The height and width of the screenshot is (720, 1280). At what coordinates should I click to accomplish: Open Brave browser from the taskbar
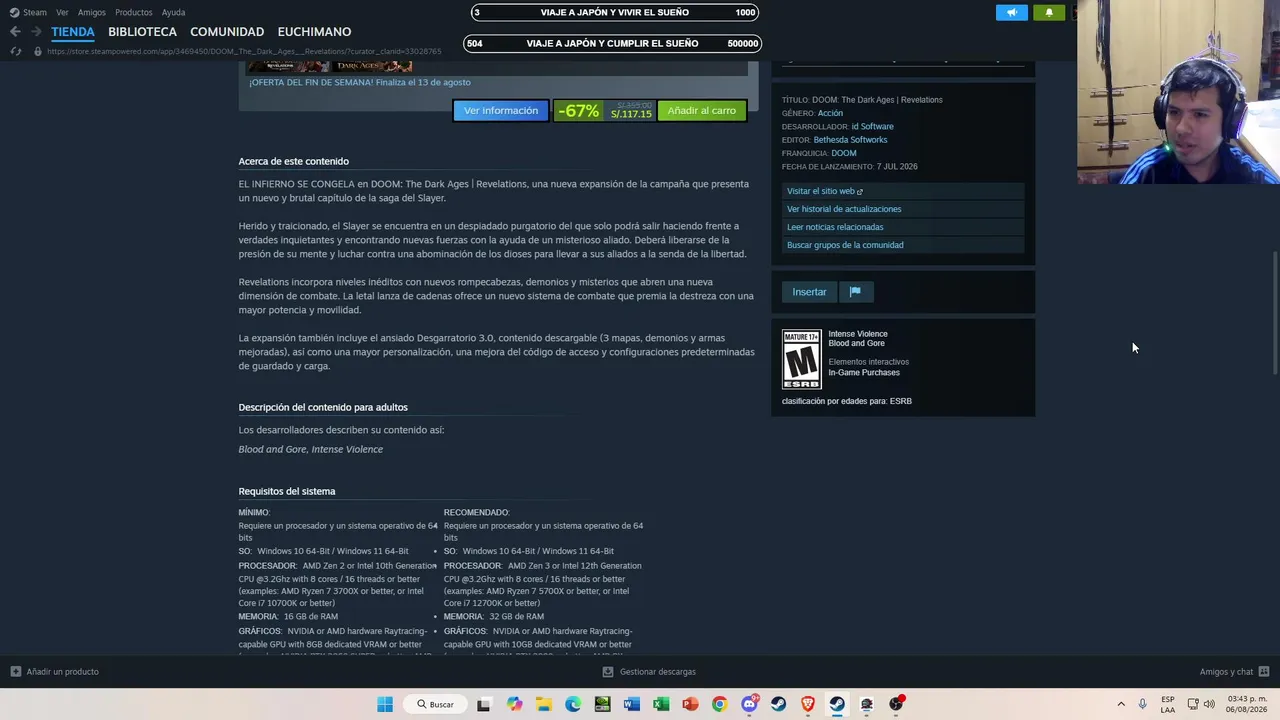(808, 704)
